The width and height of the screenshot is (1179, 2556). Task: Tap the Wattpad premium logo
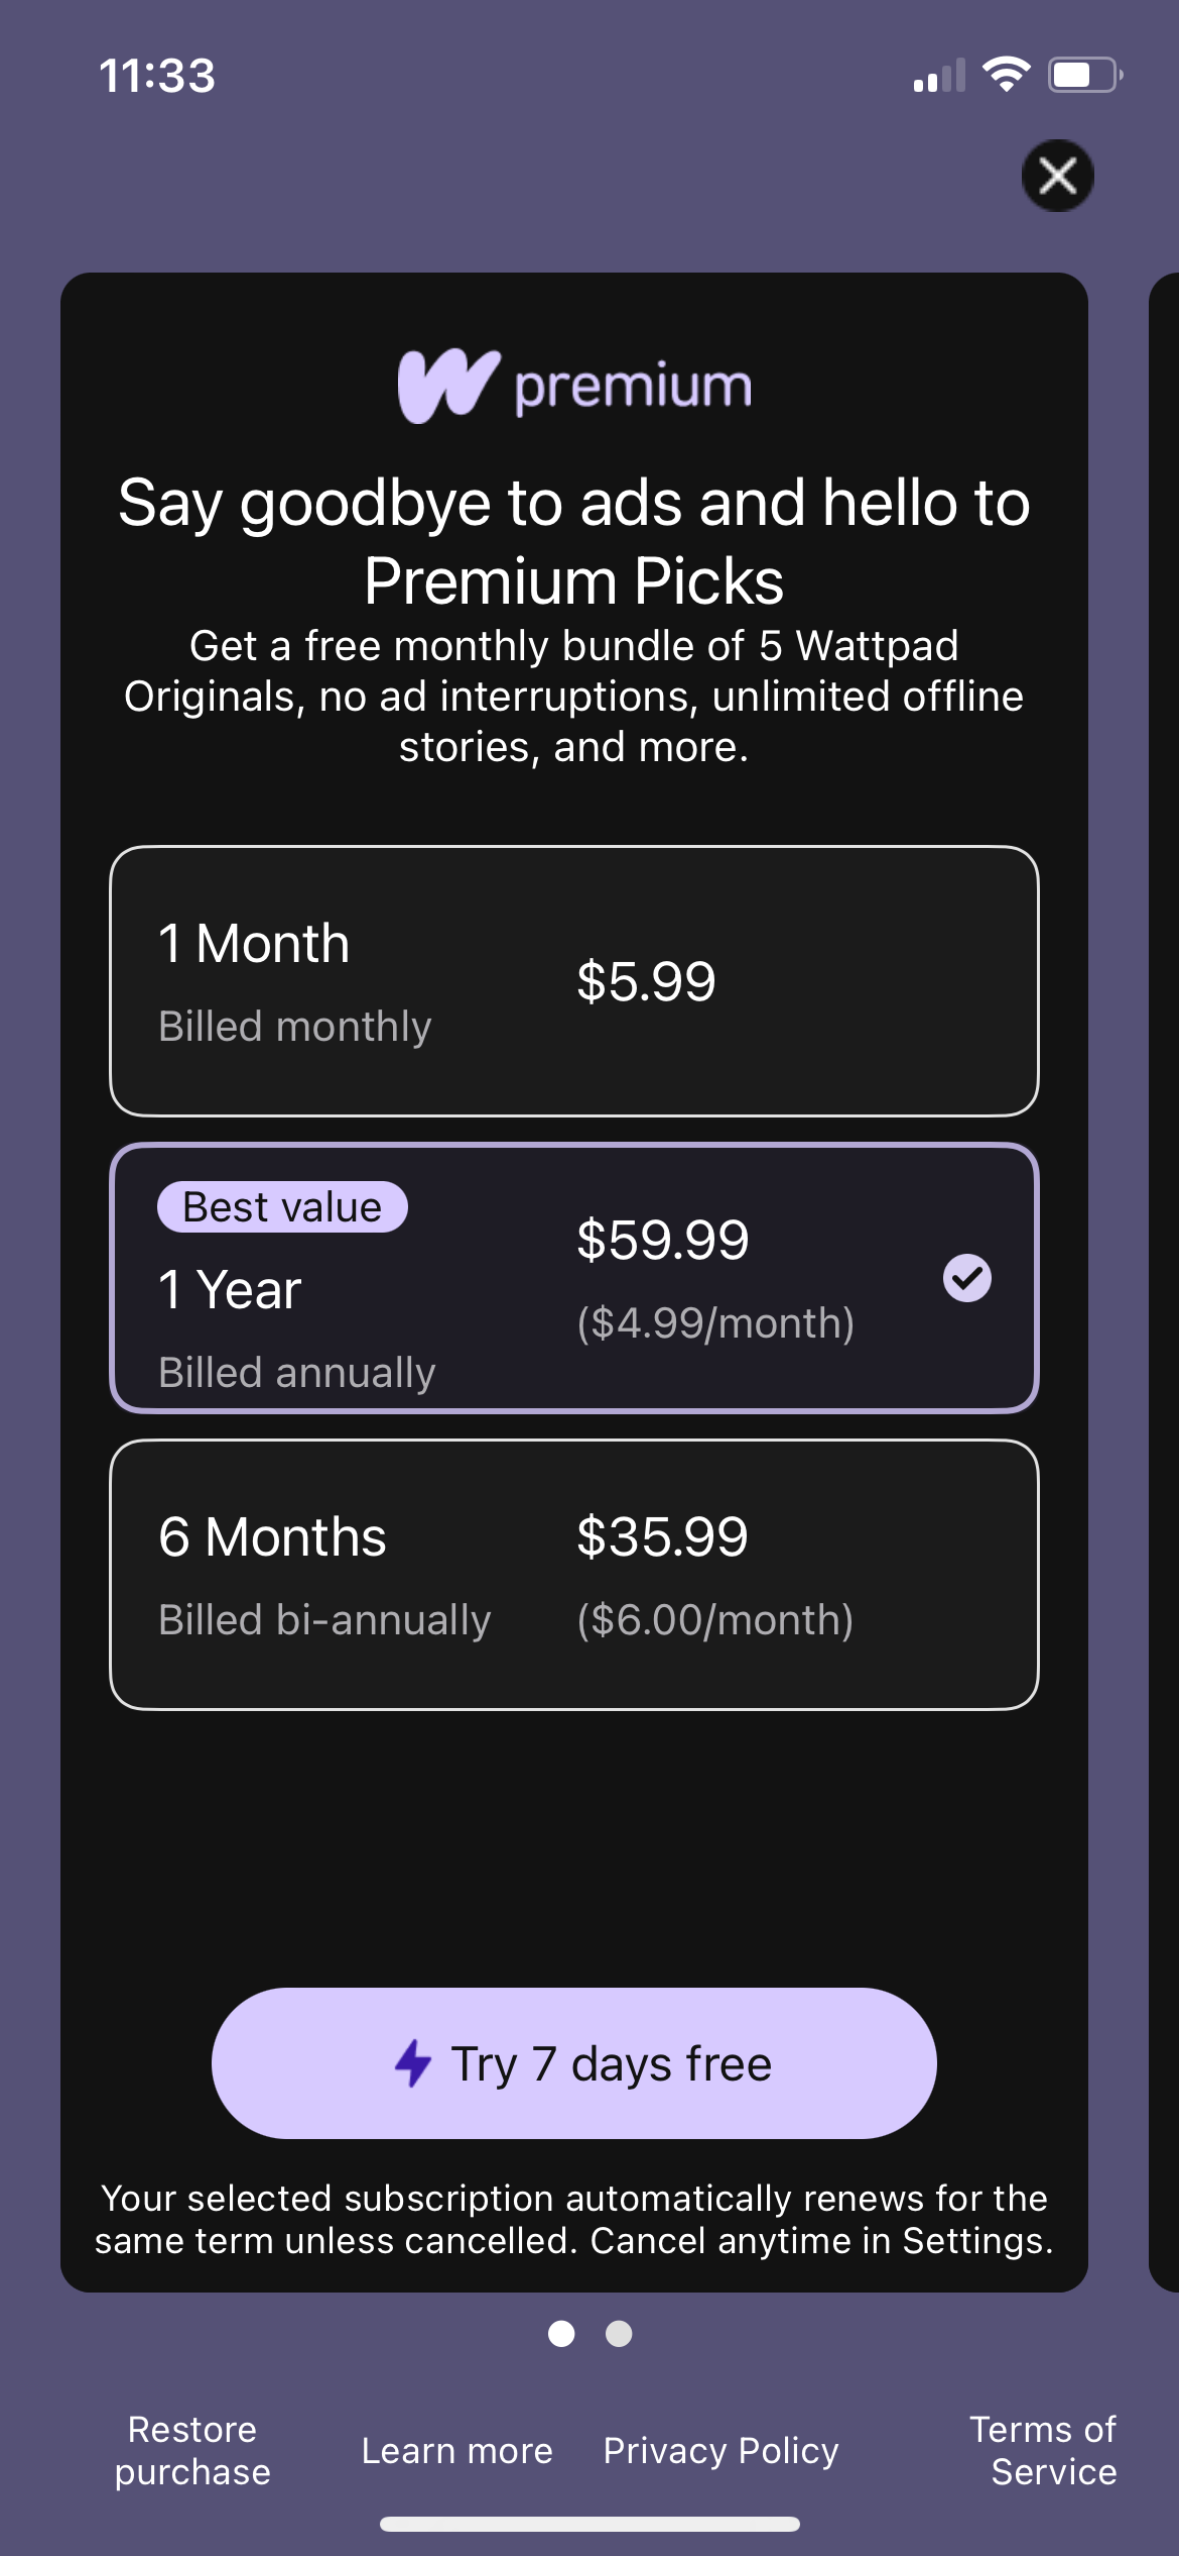[574, 386]
